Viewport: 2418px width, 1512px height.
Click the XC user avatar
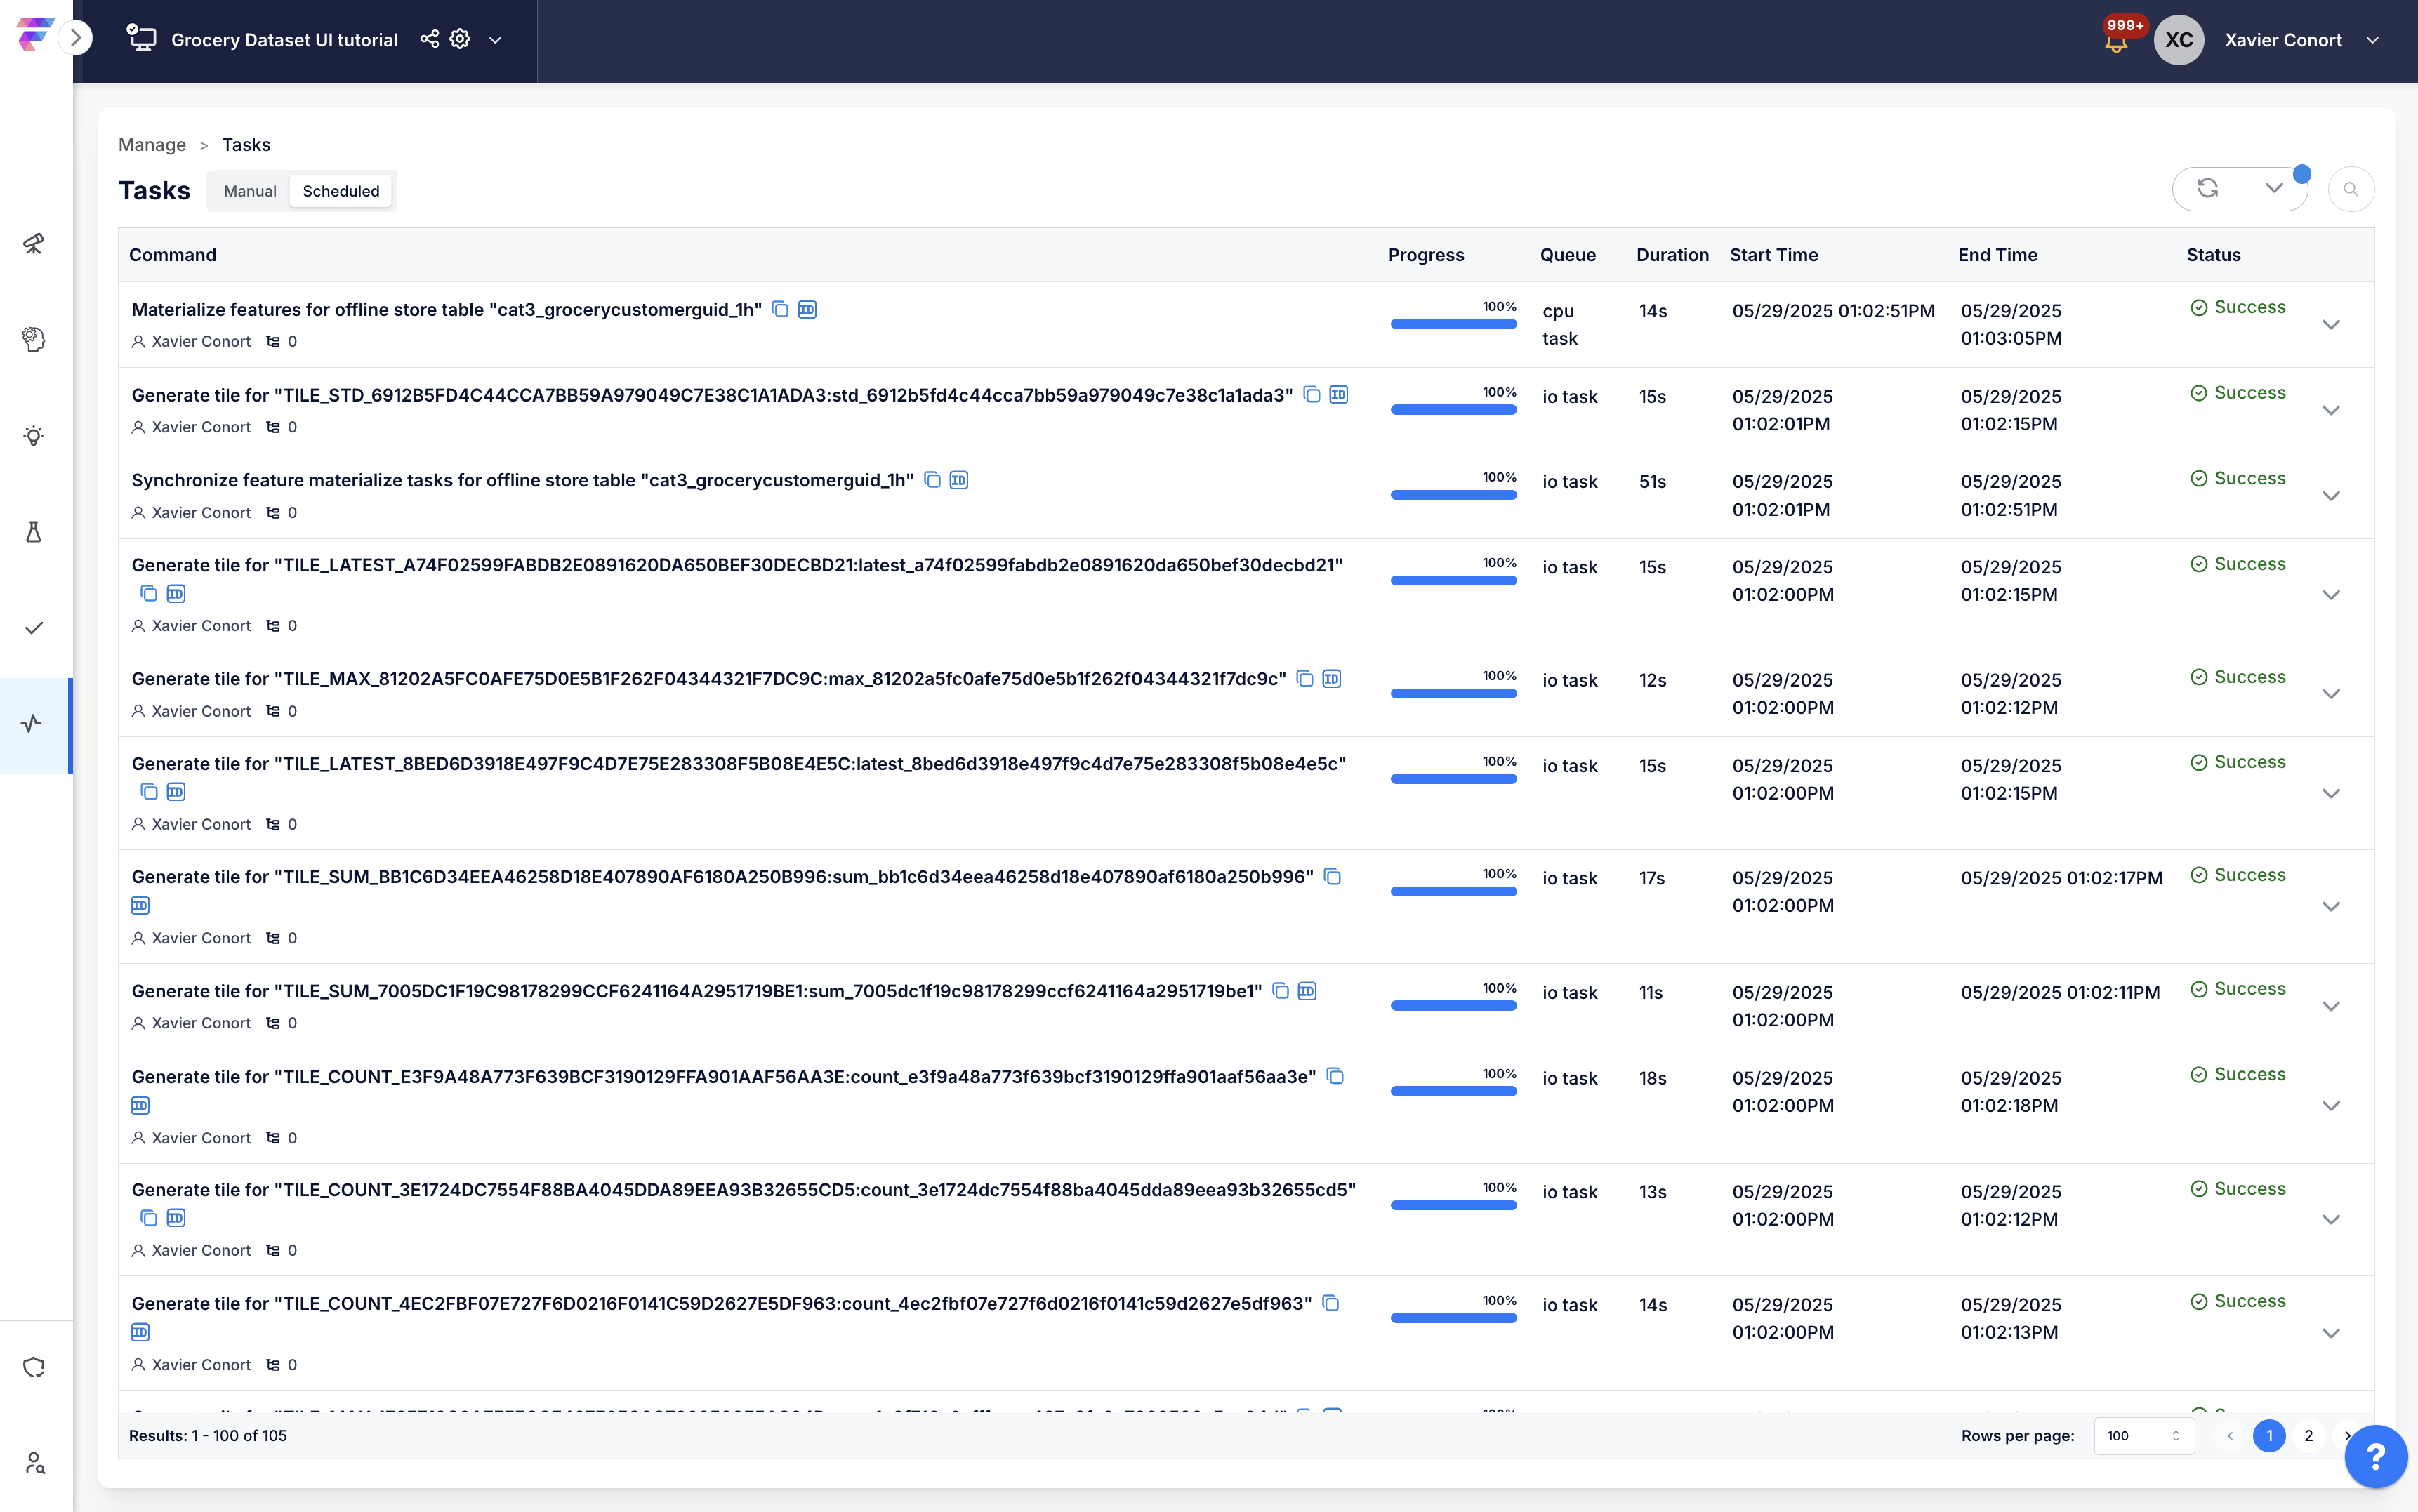pyautogui.click(x=2179, y=40)
